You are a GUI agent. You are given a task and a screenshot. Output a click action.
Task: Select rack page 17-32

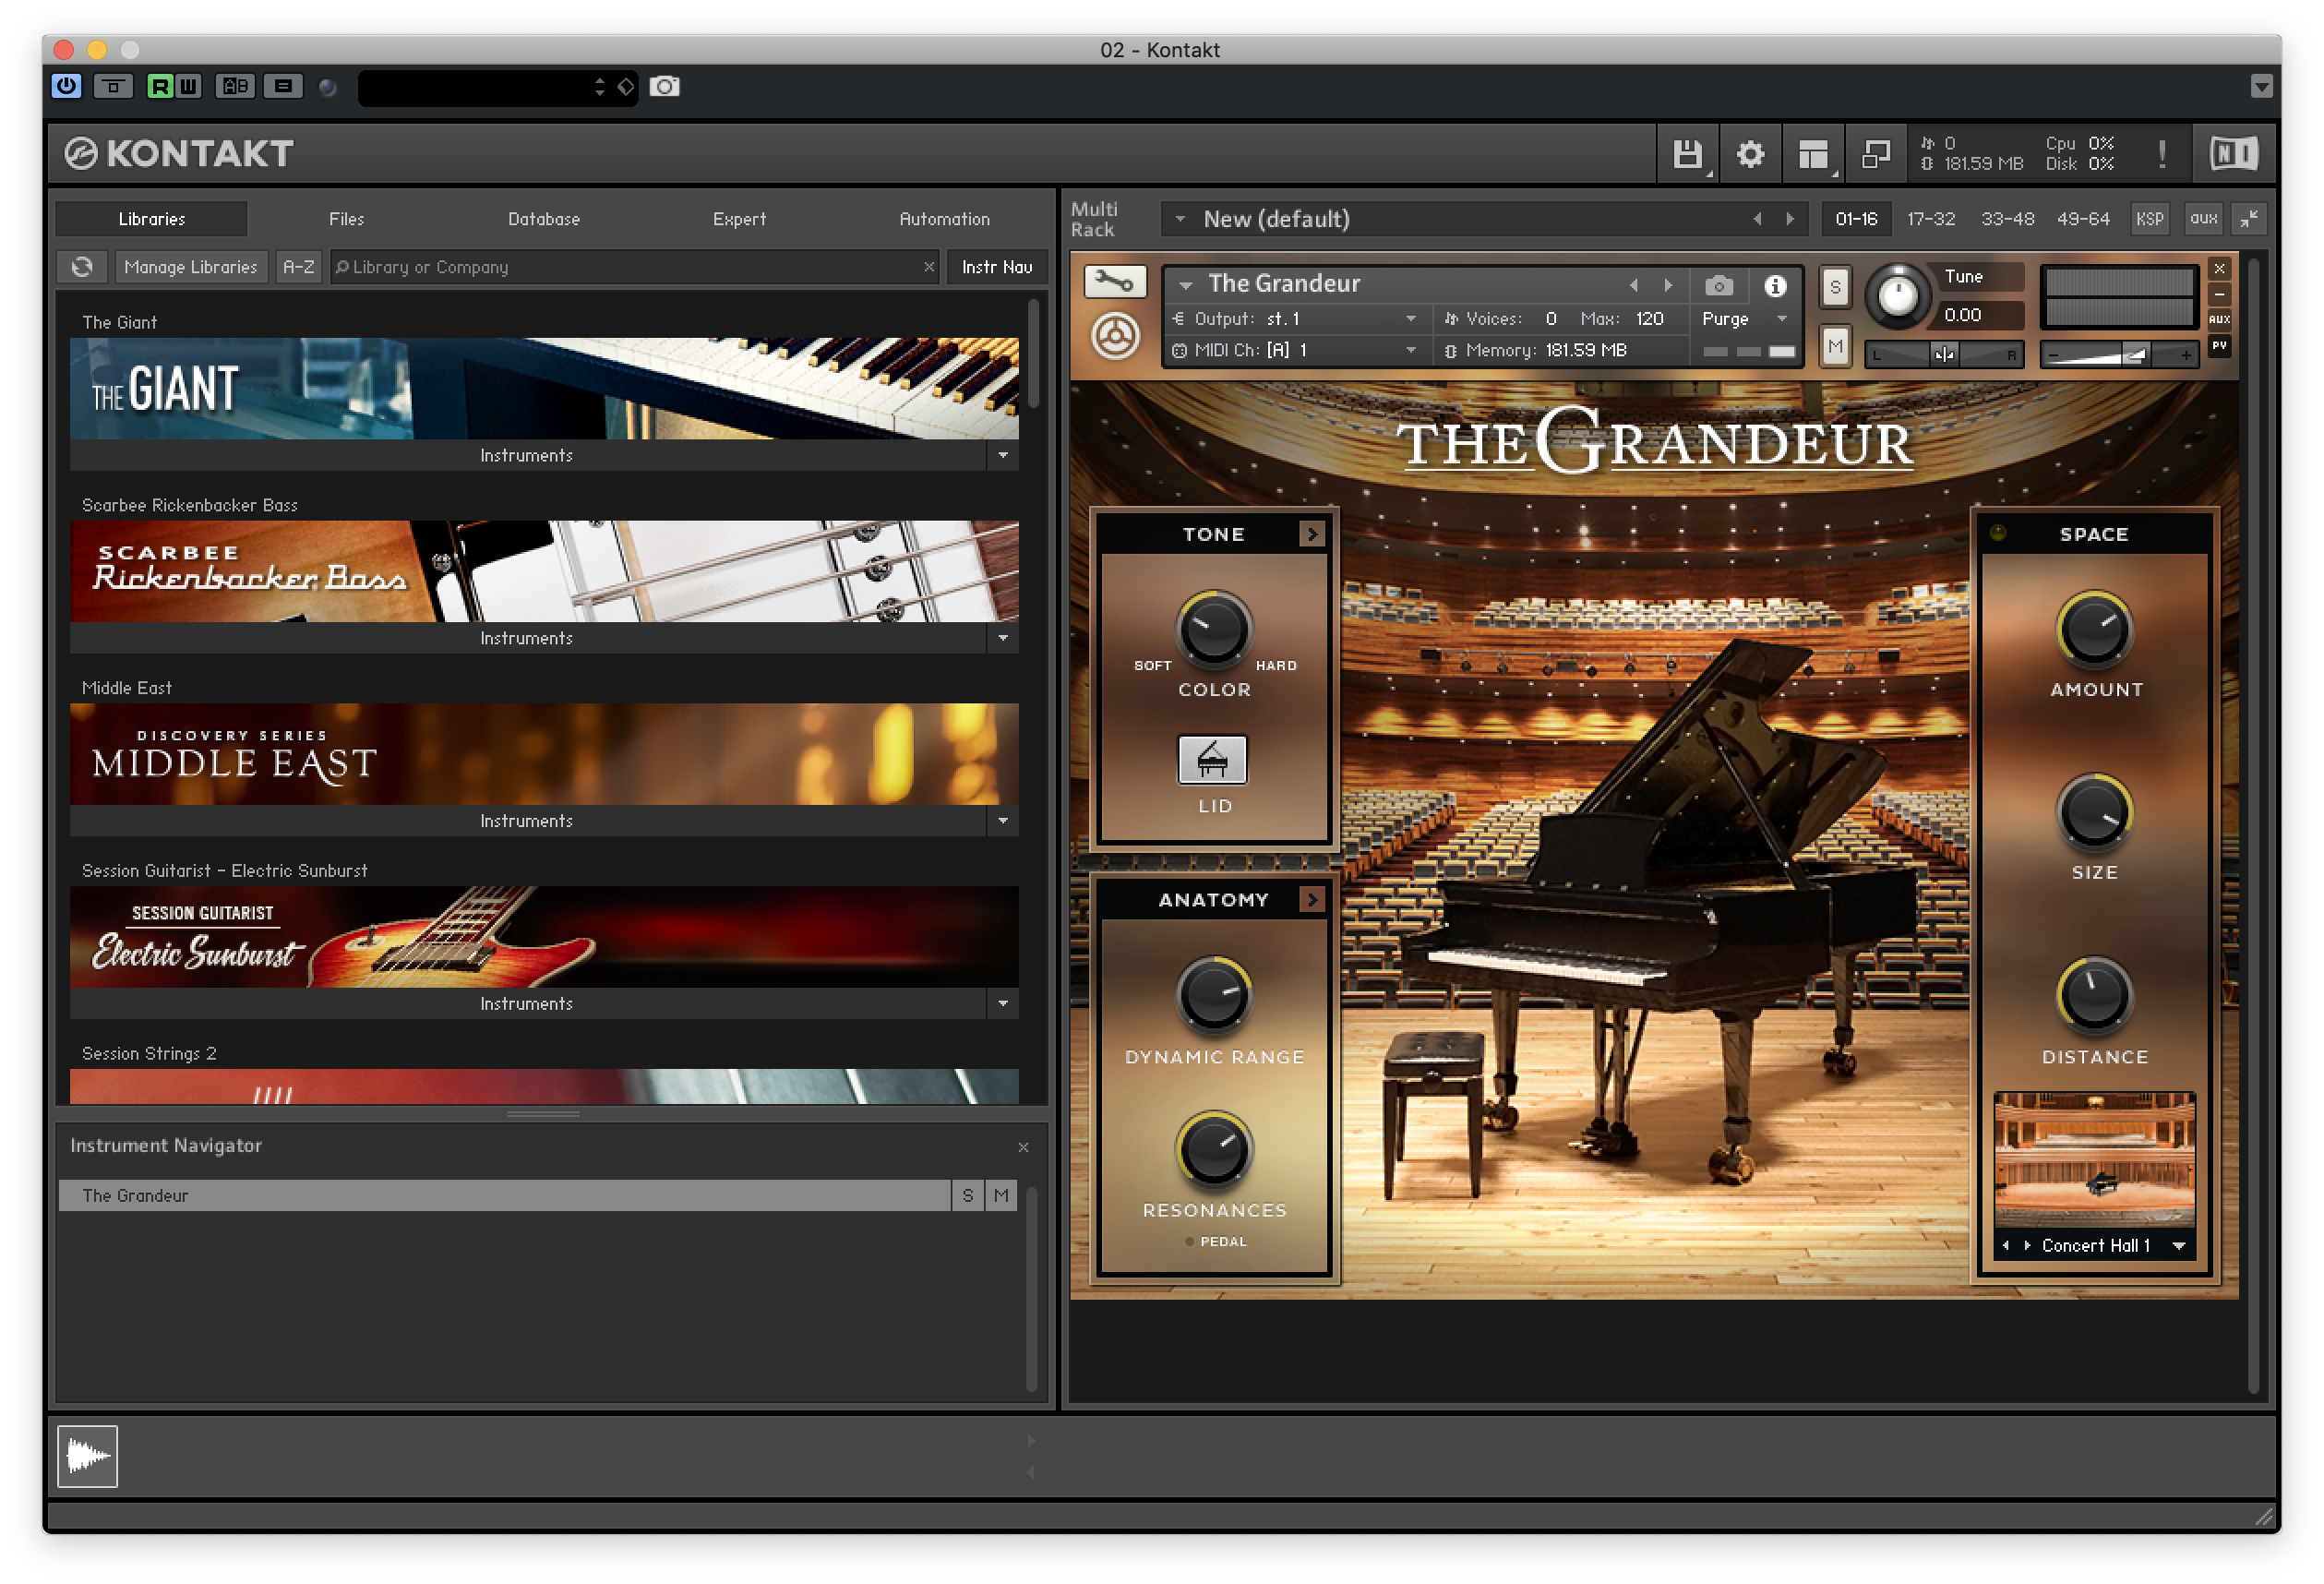[1931, 219]
